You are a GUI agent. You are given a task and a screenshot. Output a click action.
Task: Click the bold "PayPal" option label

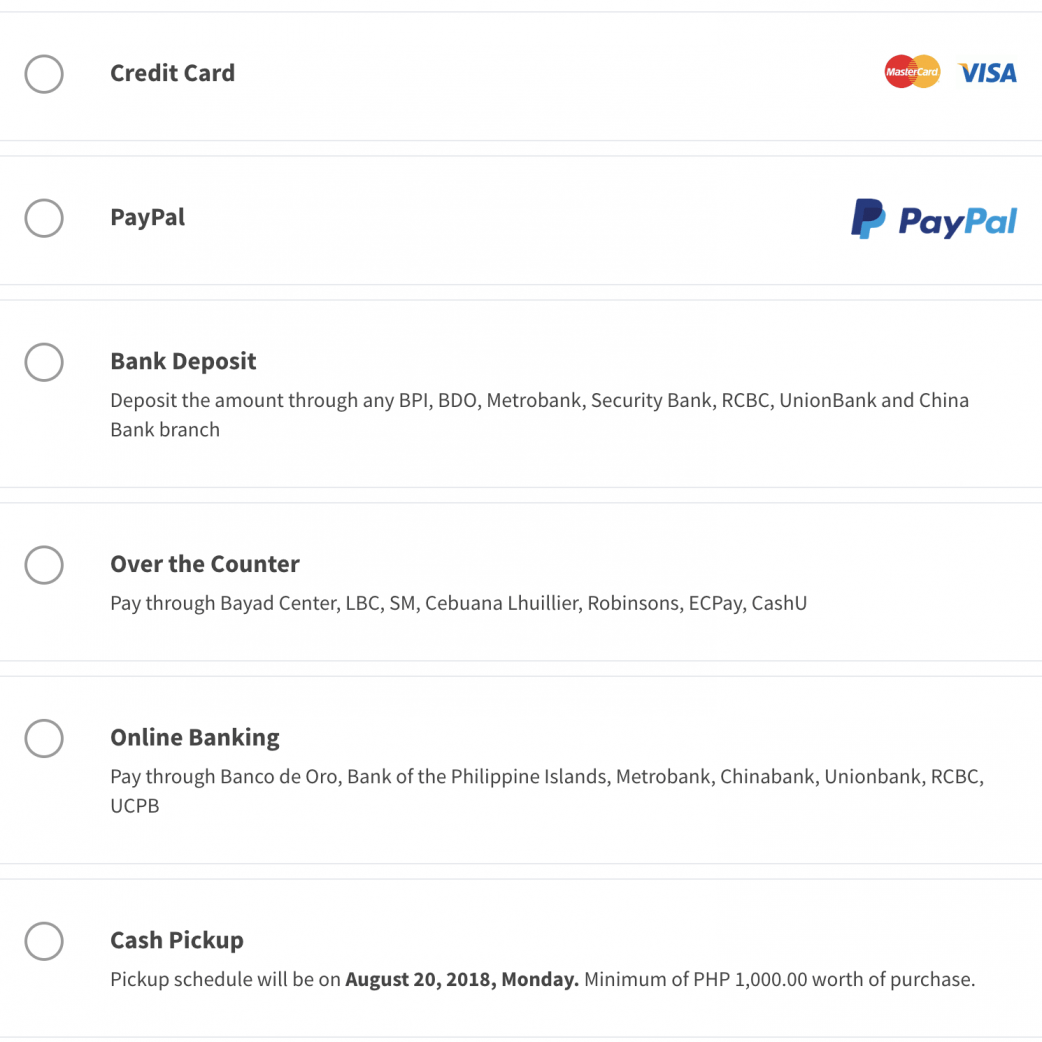pos(147,217)
